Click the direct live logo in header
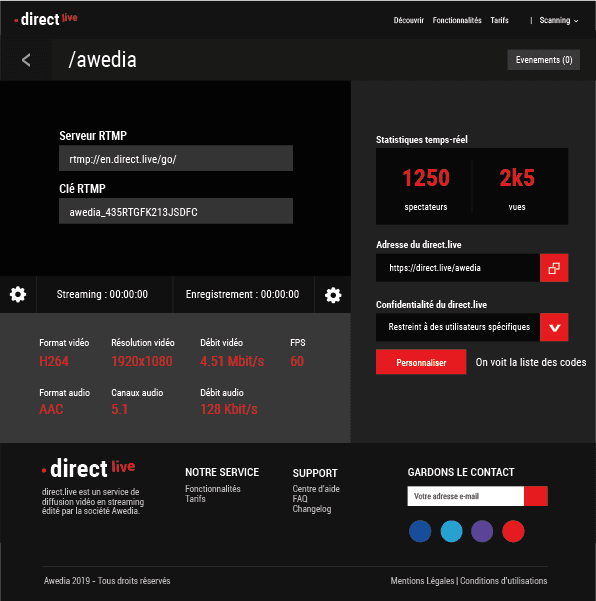This screenshot has height=601, width=596. pos(46,19)
